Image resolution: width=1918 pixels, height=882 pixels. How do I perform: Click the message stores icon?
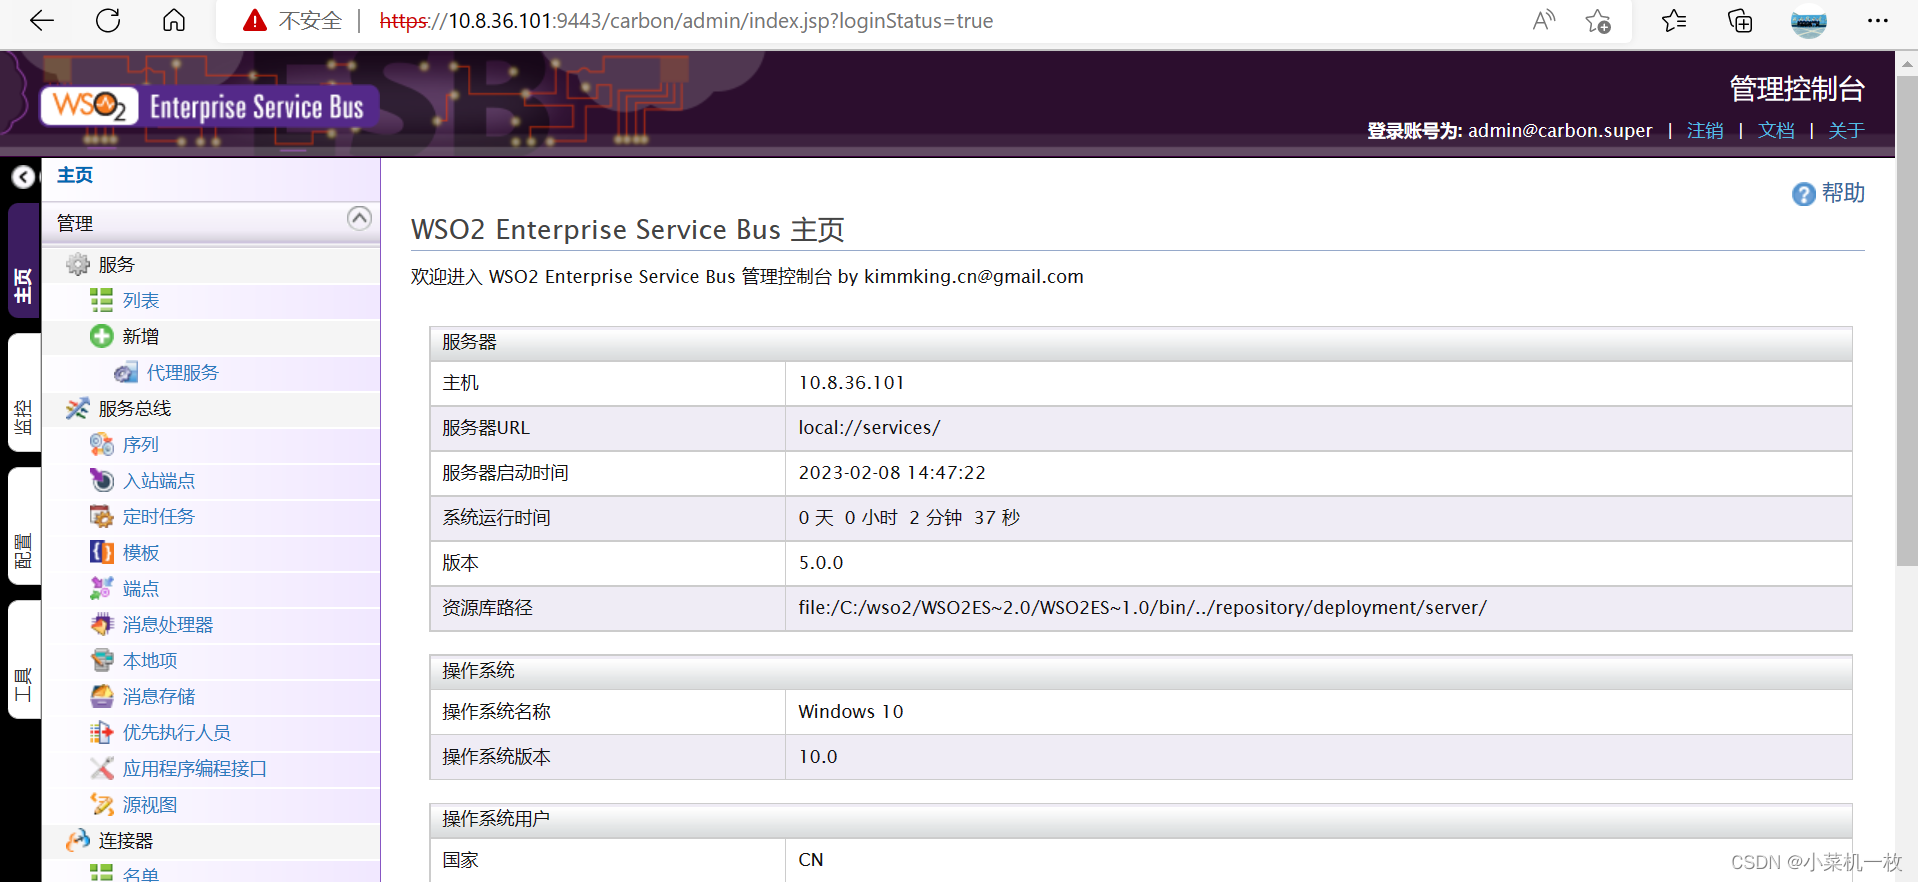101,697
